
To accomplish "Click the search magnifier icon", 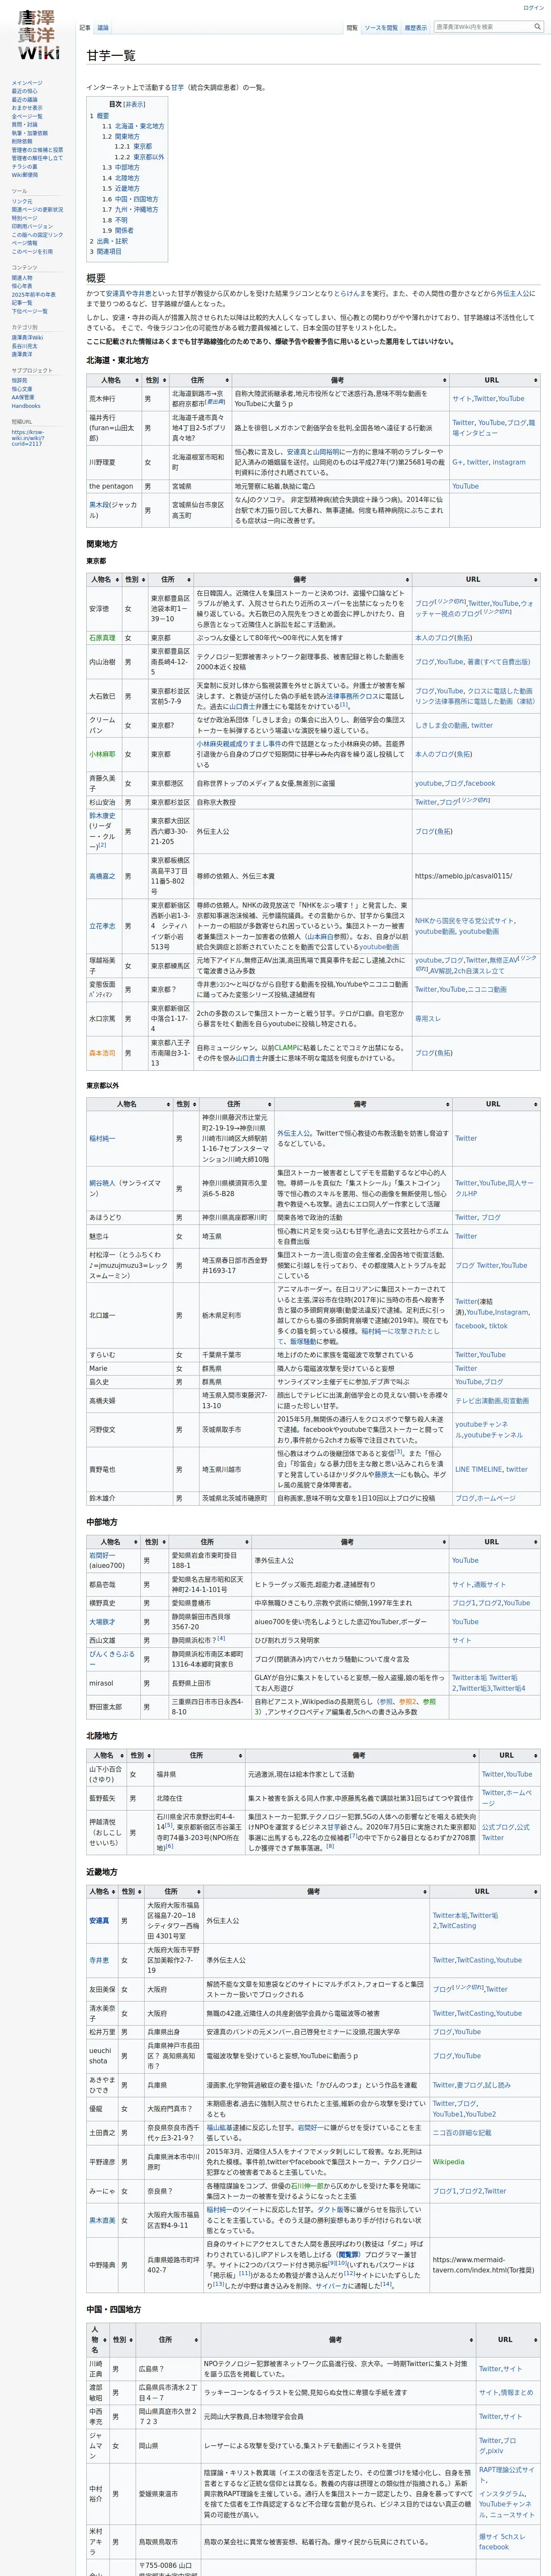I will tap(537, 27).
